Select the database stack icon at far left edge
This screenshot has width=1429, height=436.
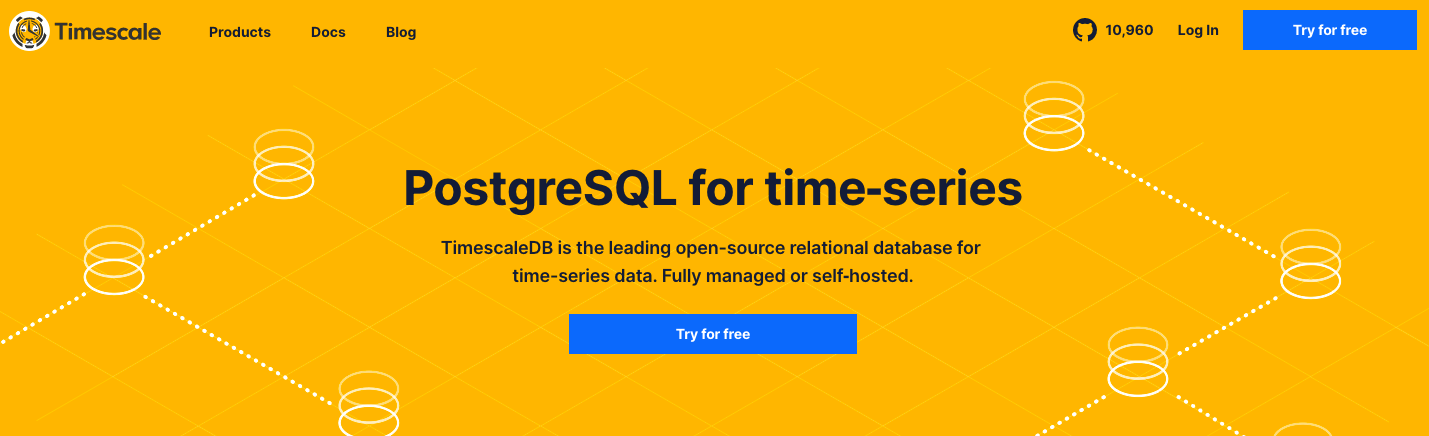pyautogui.click(x=114, y=260)
